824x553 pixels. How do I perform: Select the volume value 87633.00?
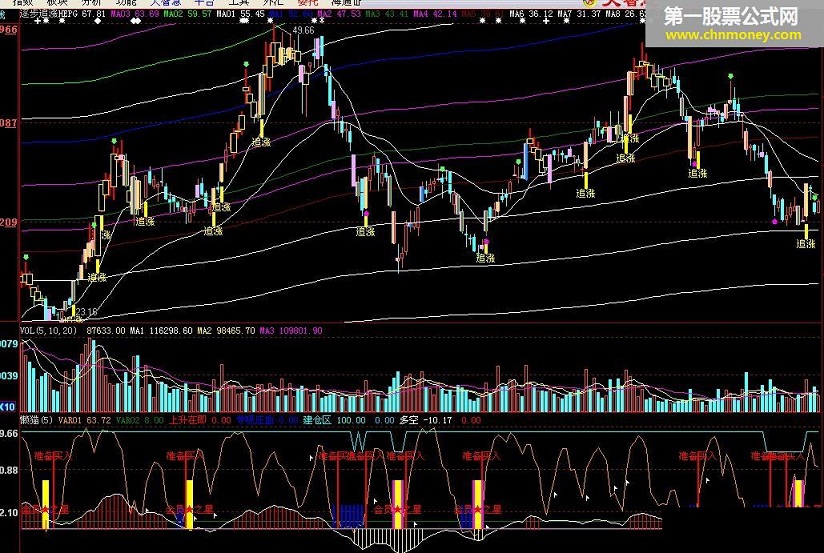click(106, 331)
